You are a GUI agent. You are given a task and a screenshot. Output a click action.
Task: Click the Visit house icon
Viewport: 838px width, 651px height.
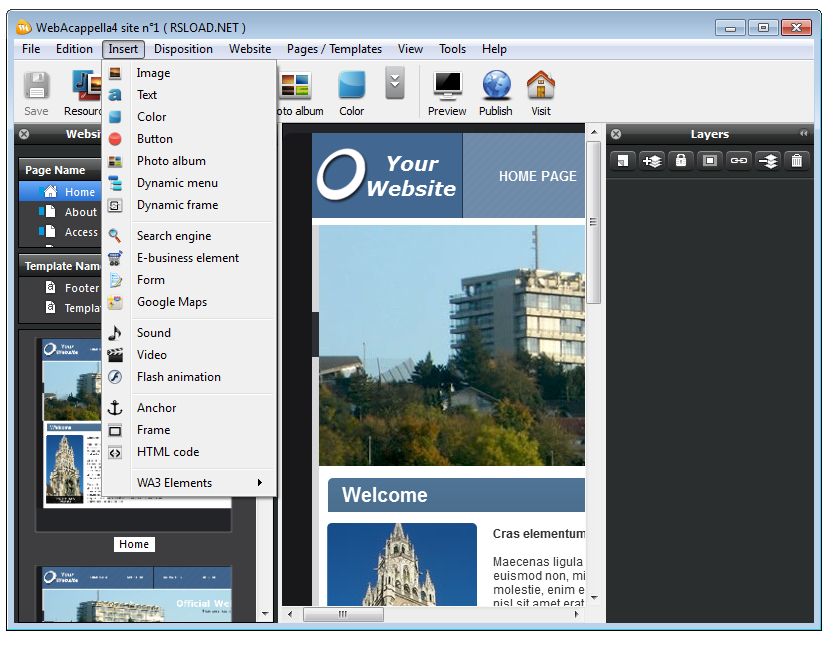click(x=541, y=86)
